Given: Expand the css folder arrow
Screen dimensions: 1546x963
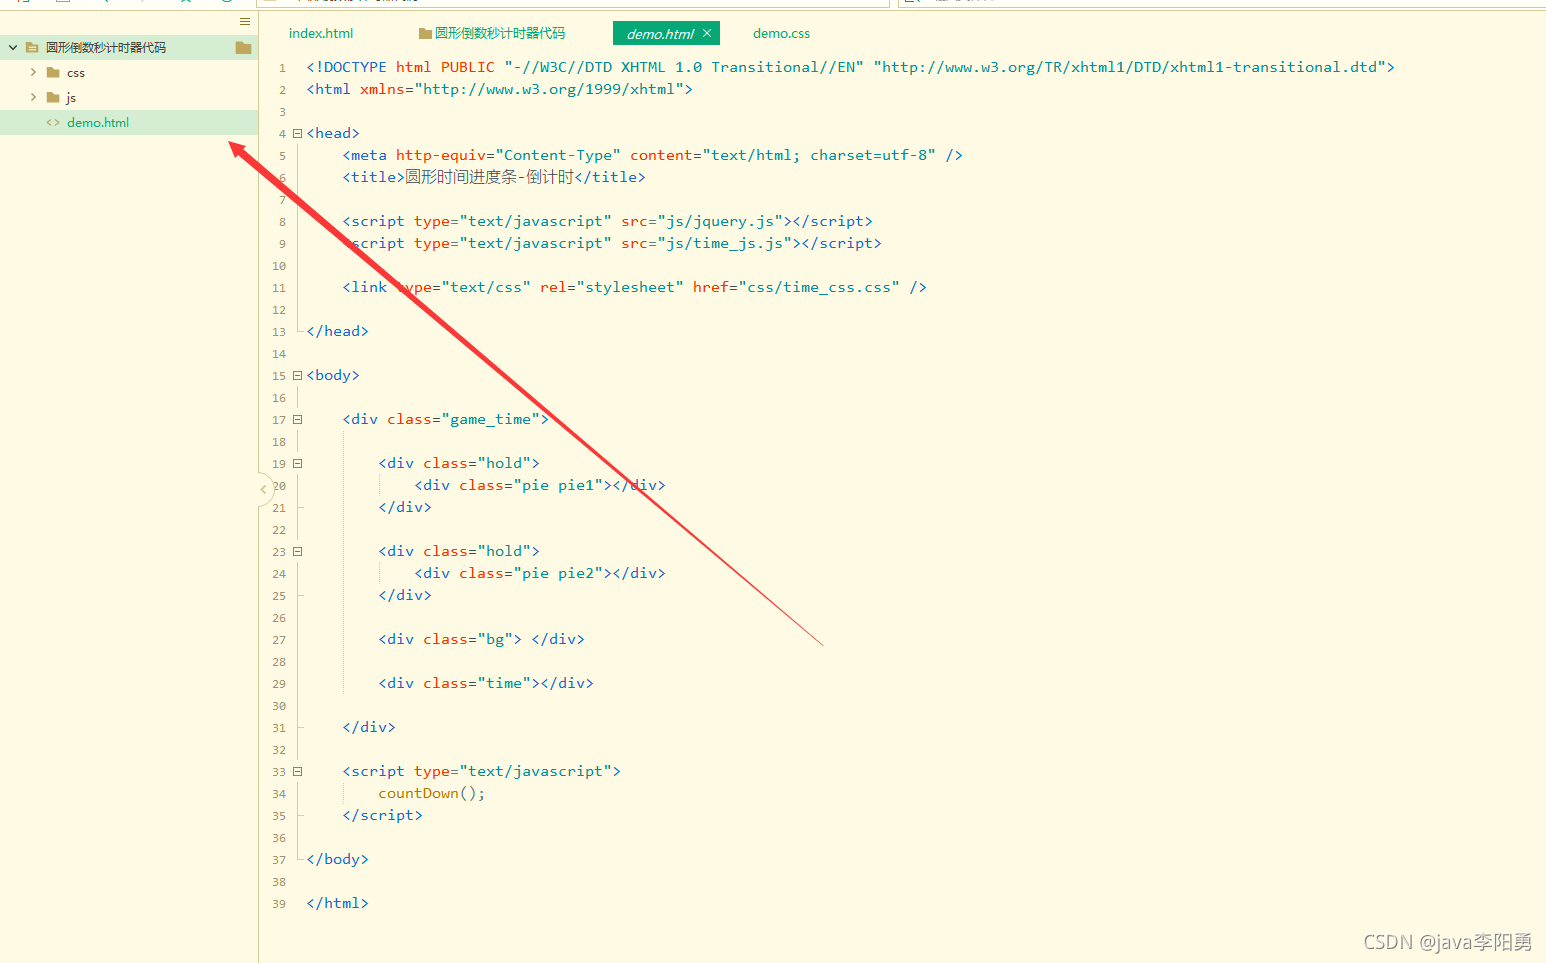Looking at the screenshot, I should point(33,72).
